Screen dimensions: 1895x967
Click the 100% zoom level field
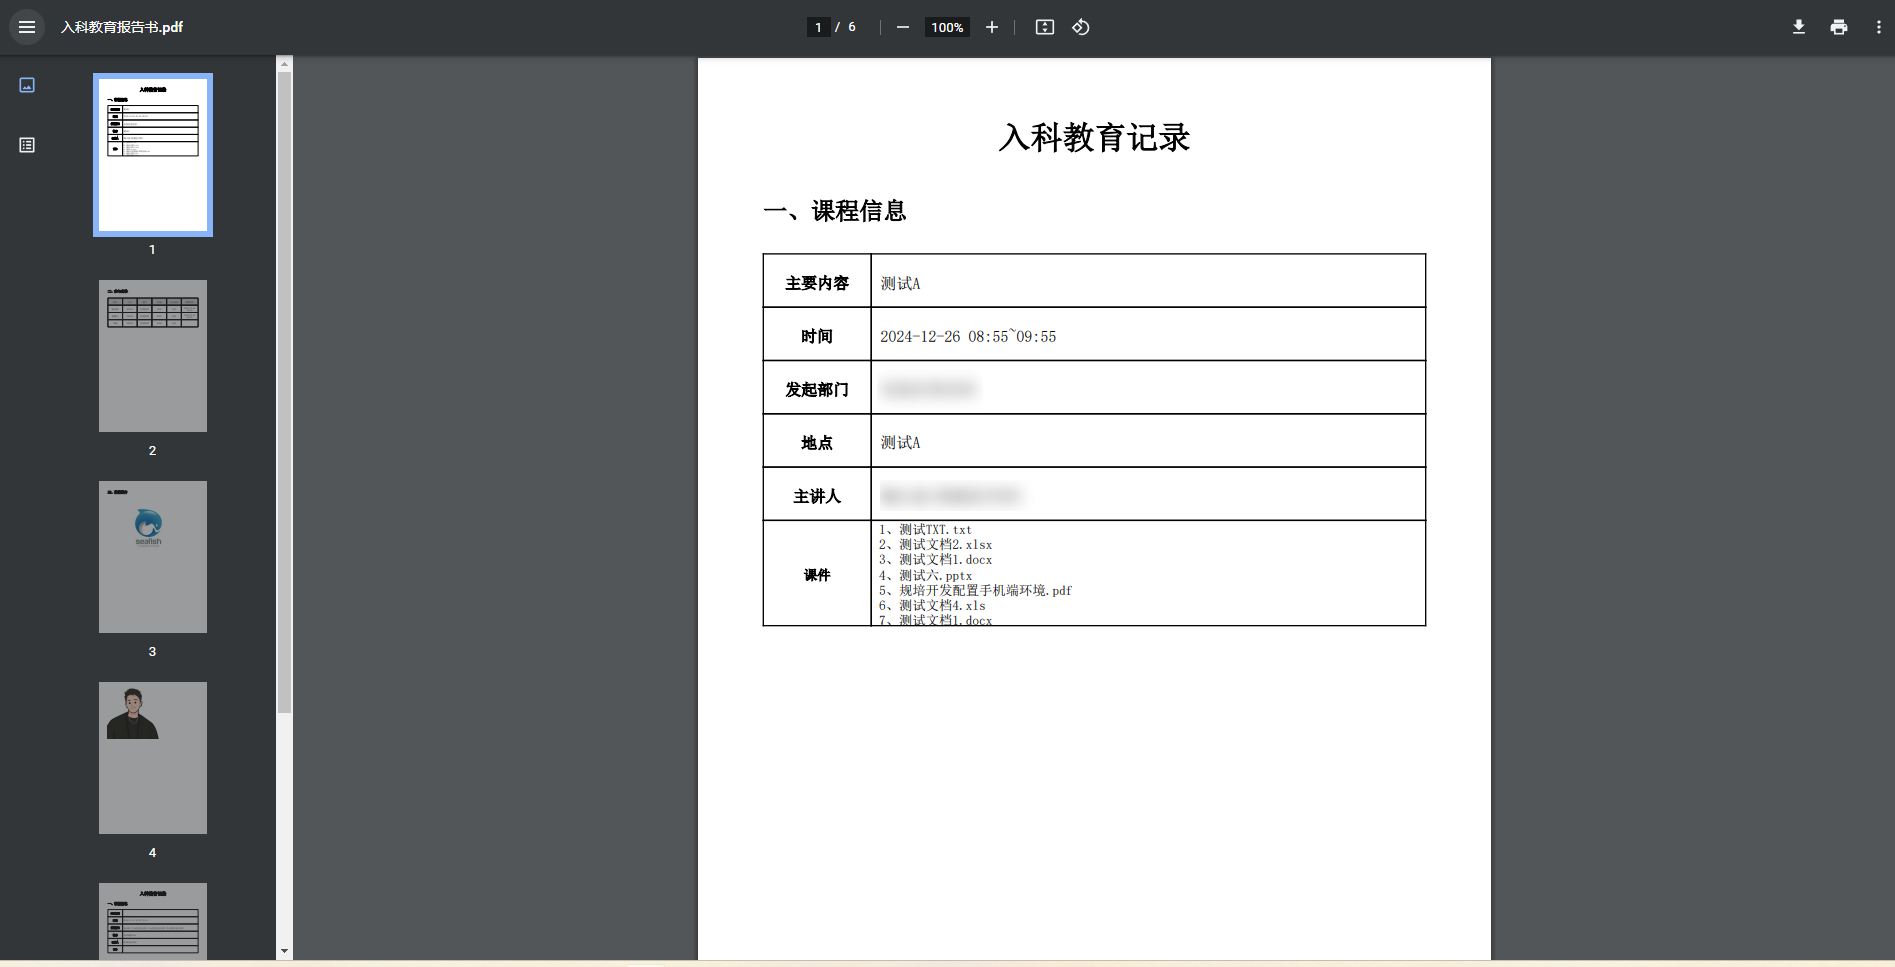(947, 27)
